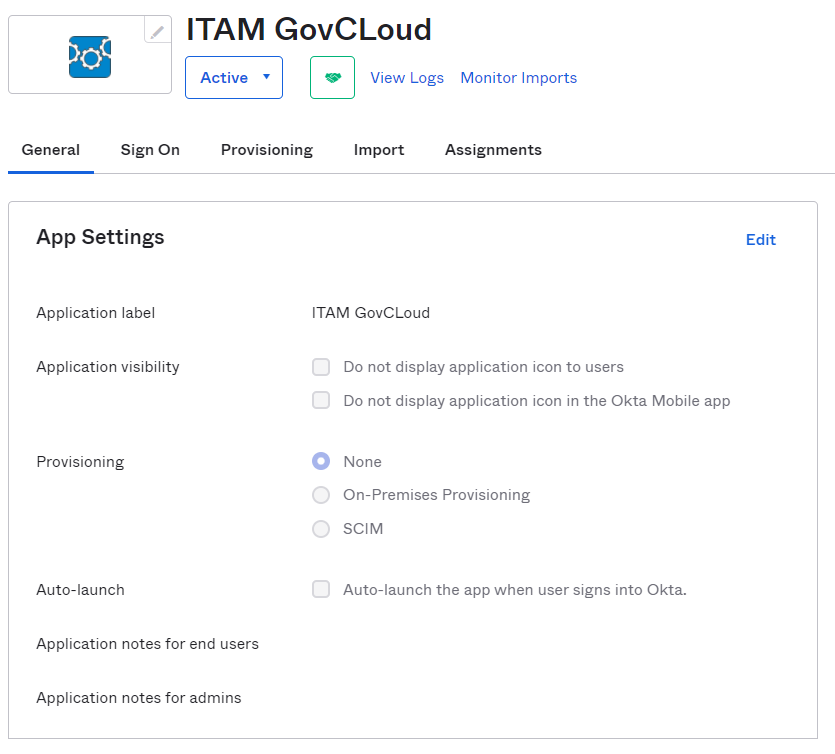Check 'Do not display icon in Okta Mobile app'
835x754 pixels.
click(321, 400)
